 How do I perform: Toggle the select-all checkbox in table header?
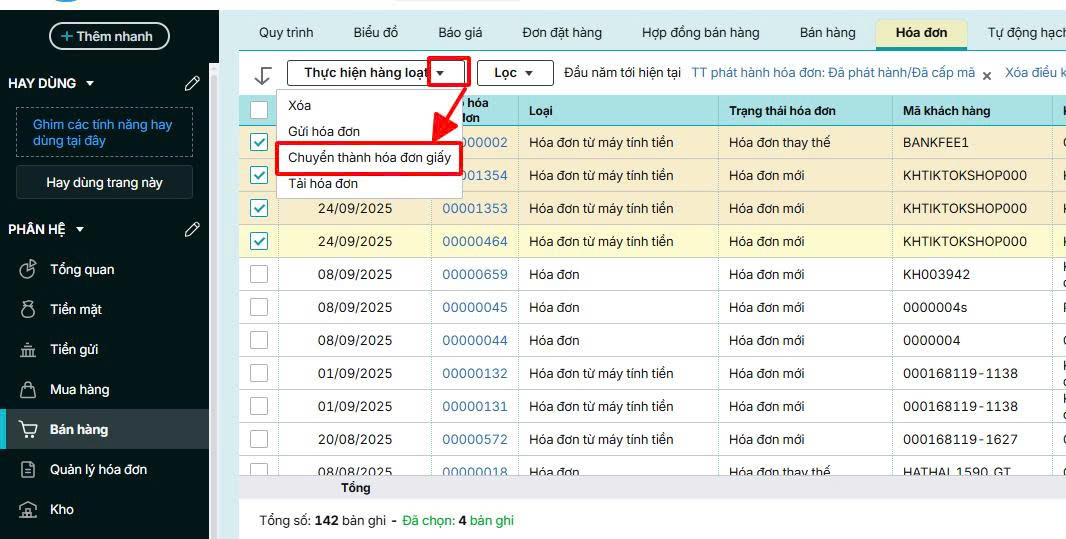point(259,110)
